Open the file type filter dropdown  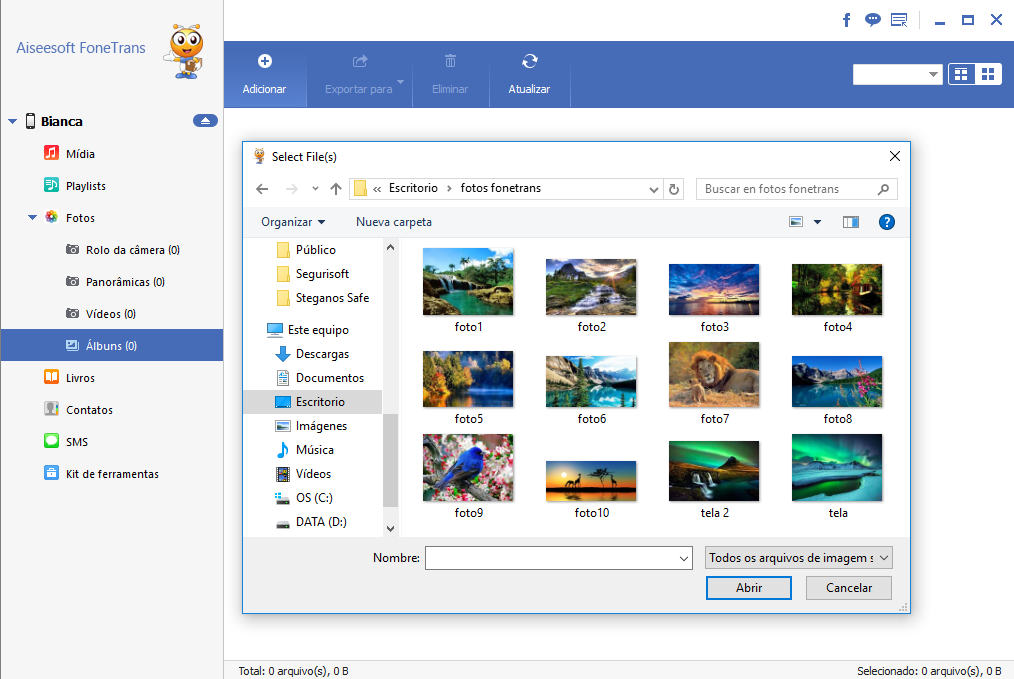[x=798, y=558]
